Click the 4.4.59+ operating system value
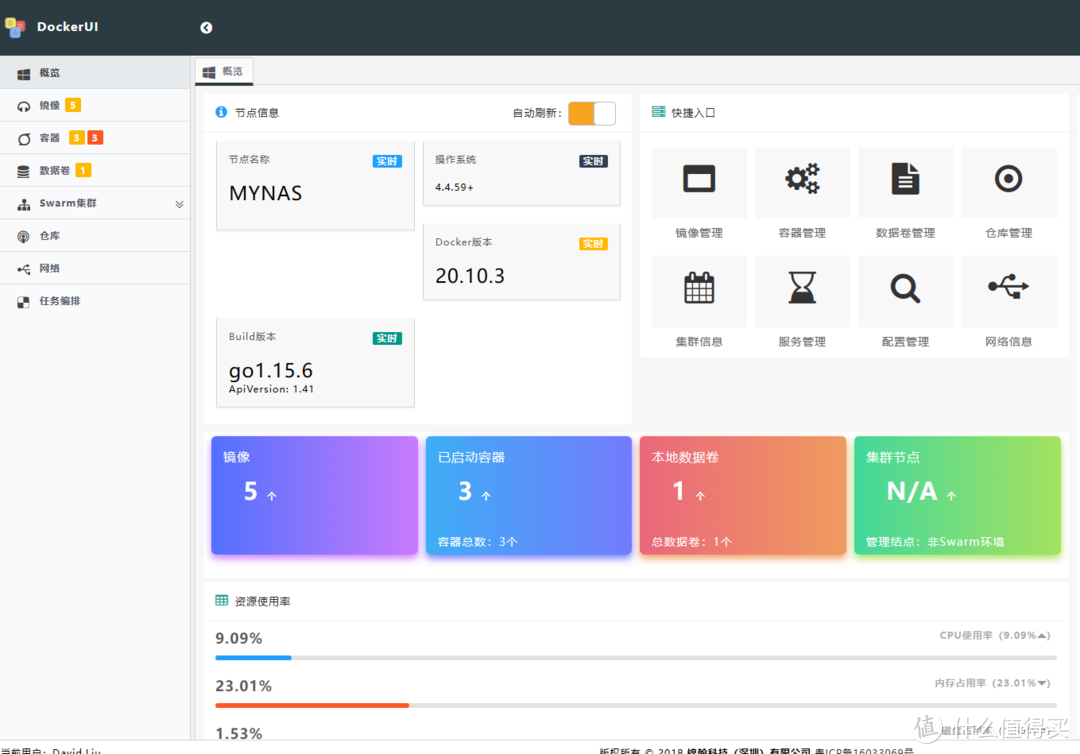Screen dimensions: 1080x754 [x=454, y=187]
